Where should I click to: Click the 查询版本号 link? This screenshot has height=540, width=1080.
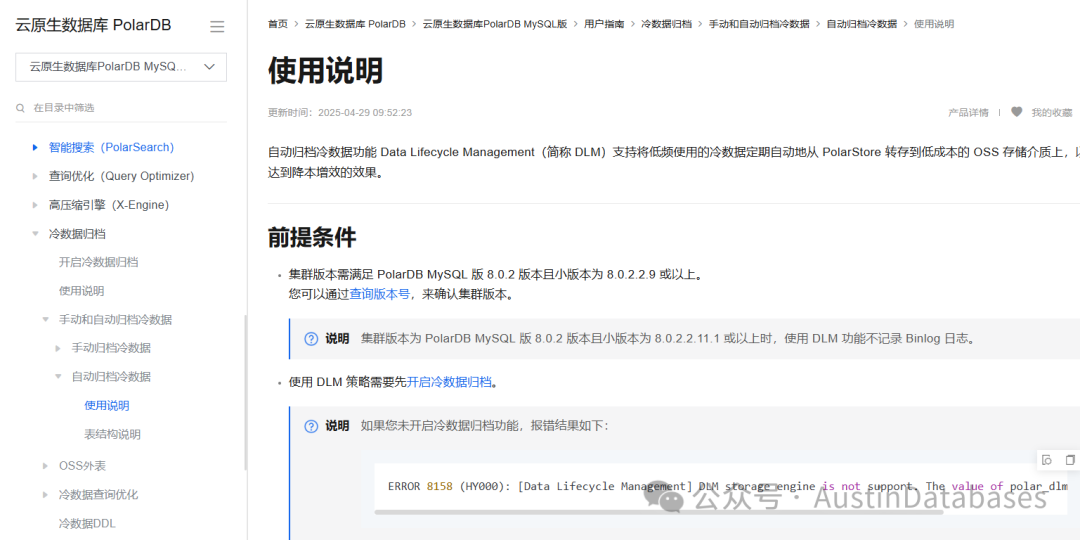tap(380, 295)
